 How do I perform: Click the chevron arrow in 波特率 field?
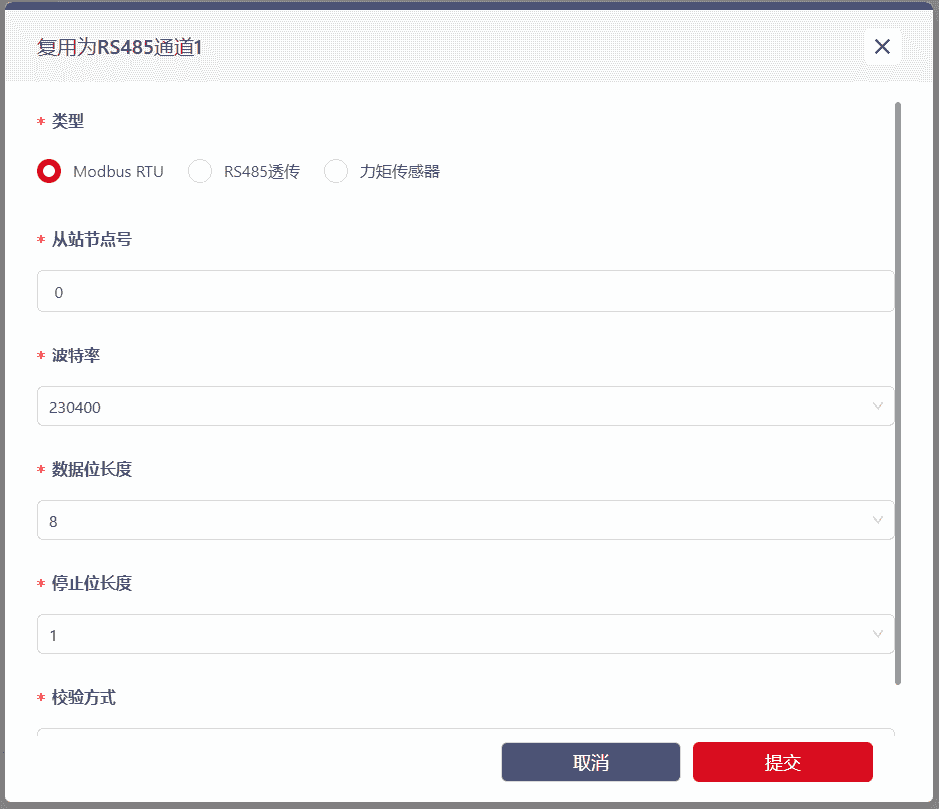pos(878,407)
